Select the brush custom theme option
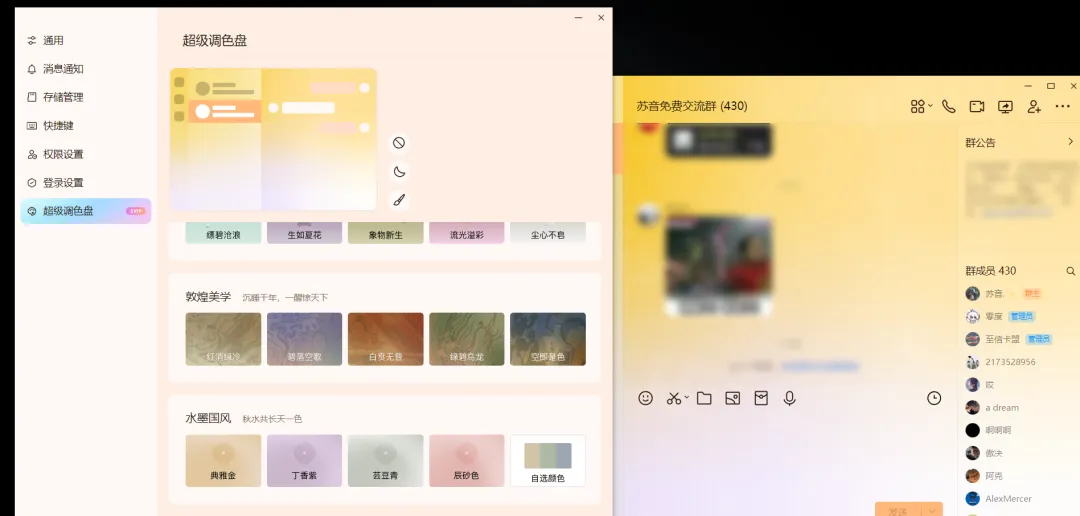This screenshot has height=516, width=1080. coord(399,200)
